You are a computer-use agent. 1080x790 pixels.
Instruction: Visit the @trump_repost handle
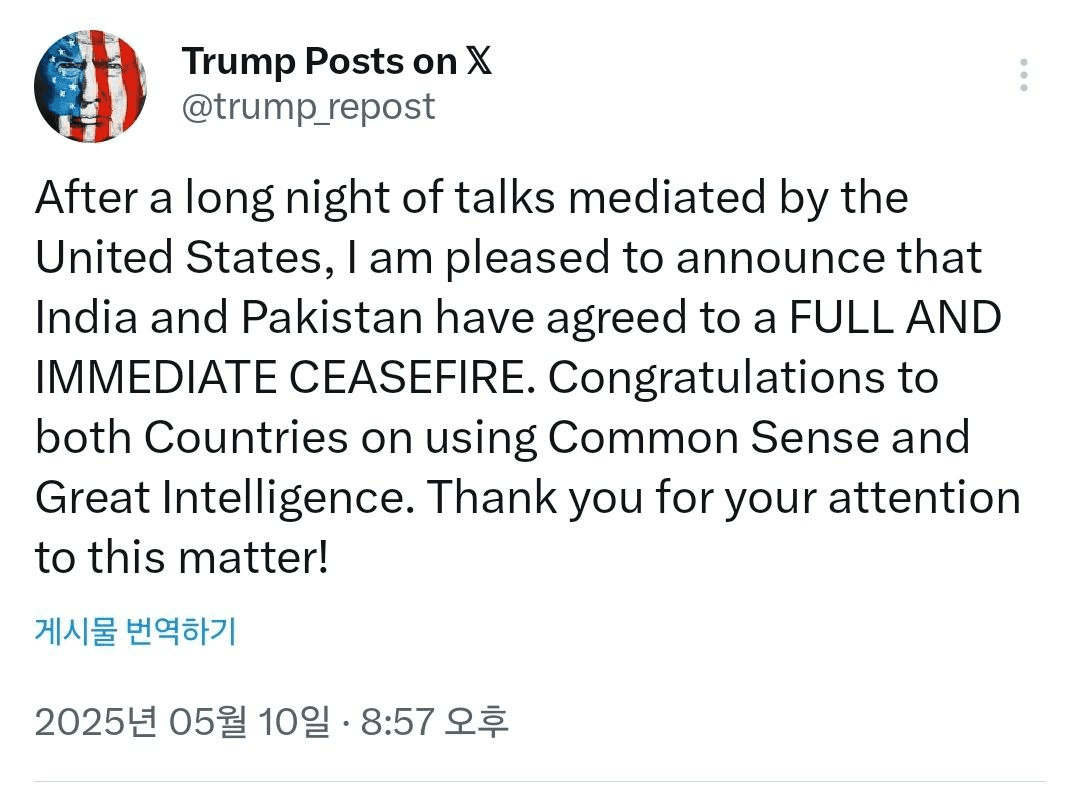tap(308, 107)
